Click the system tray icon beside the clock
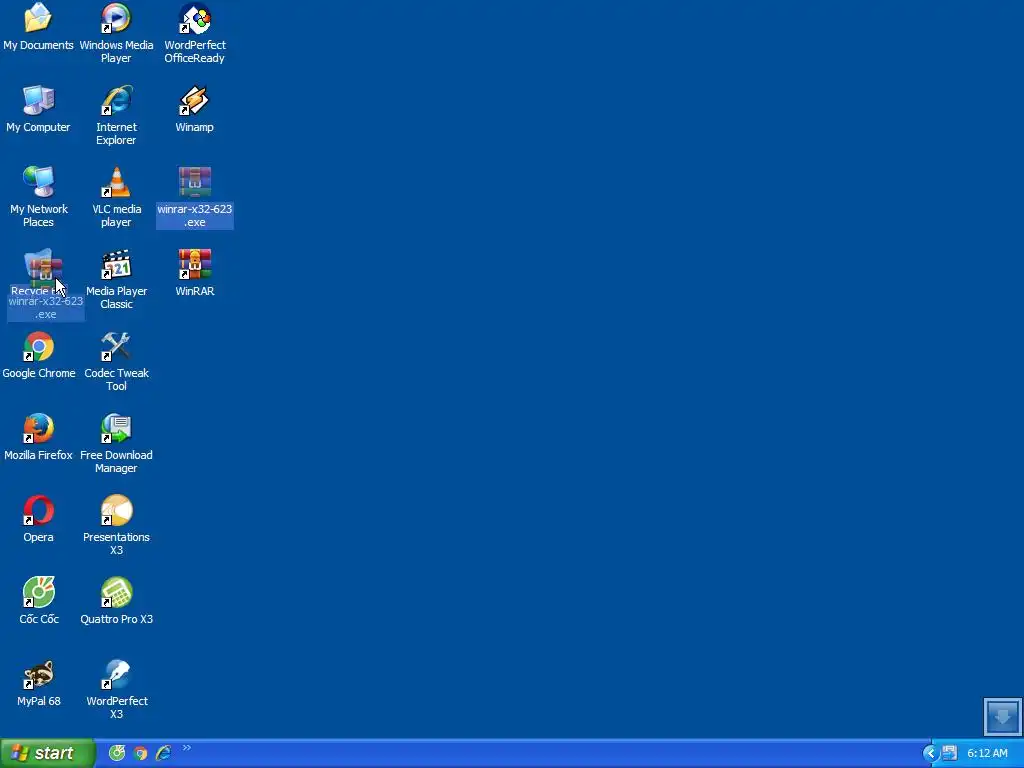 950,753
